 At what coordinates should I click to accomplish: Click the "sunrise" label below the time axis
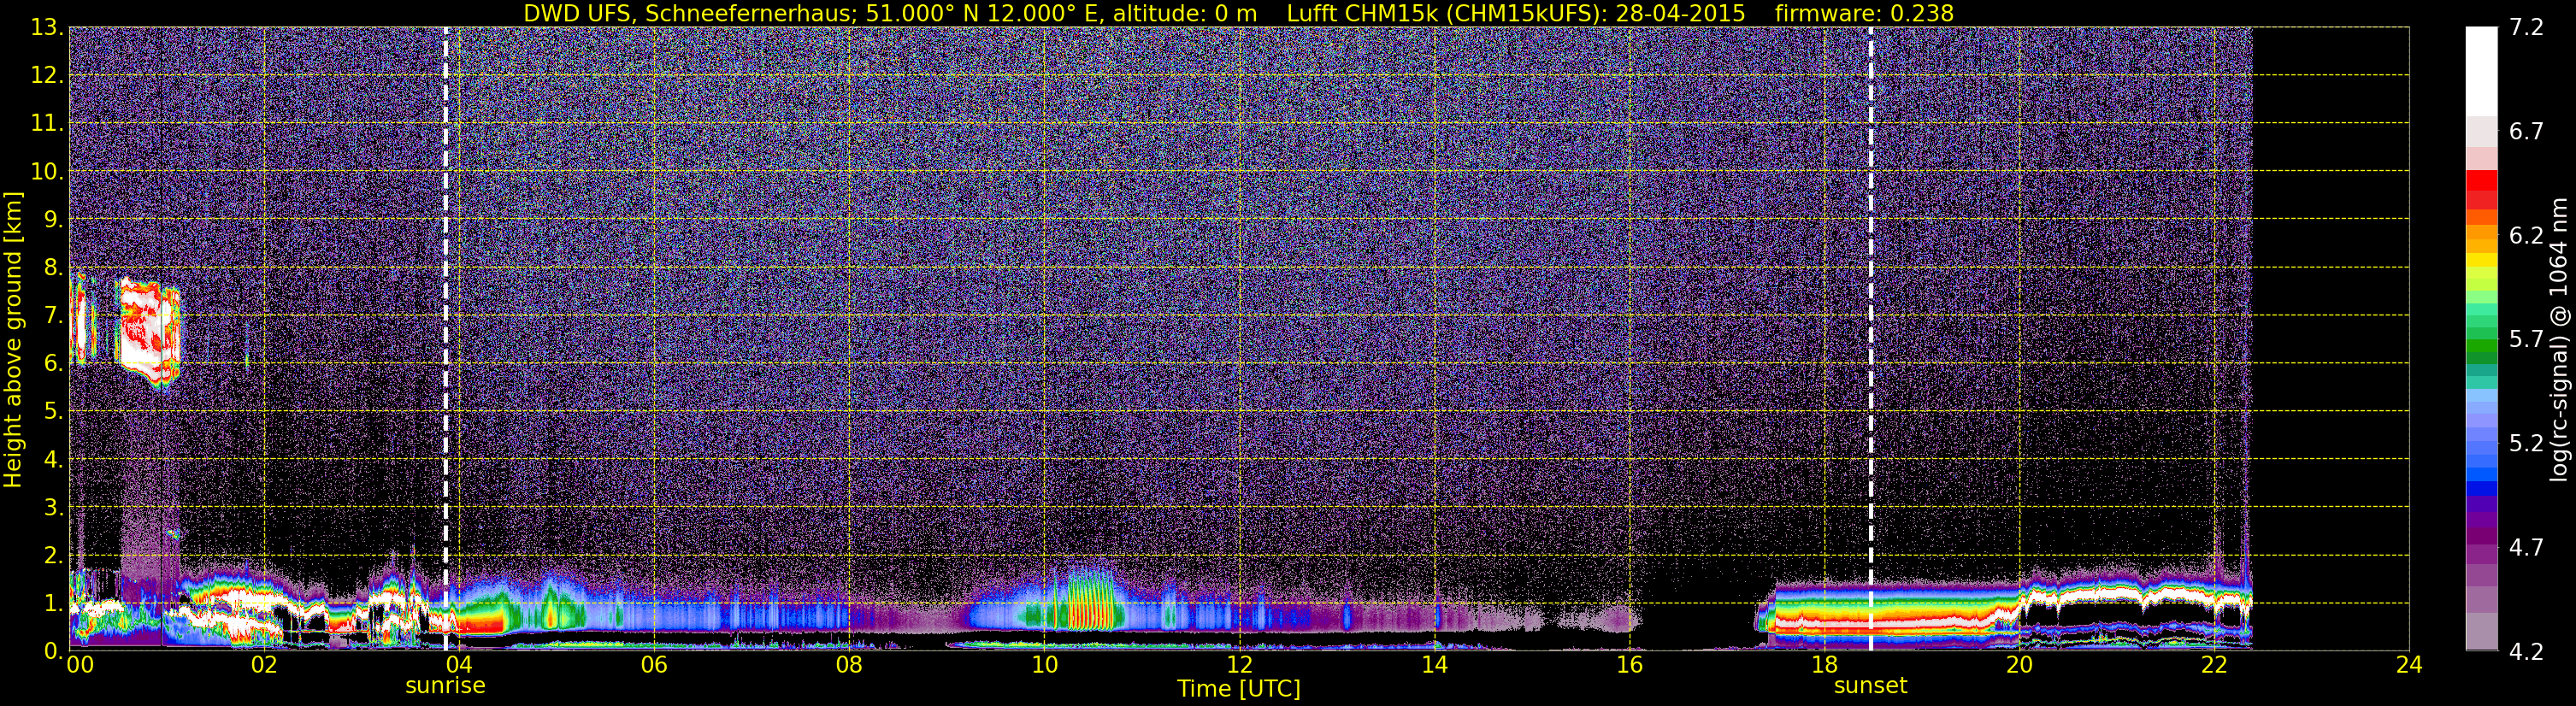pos(445,686)
